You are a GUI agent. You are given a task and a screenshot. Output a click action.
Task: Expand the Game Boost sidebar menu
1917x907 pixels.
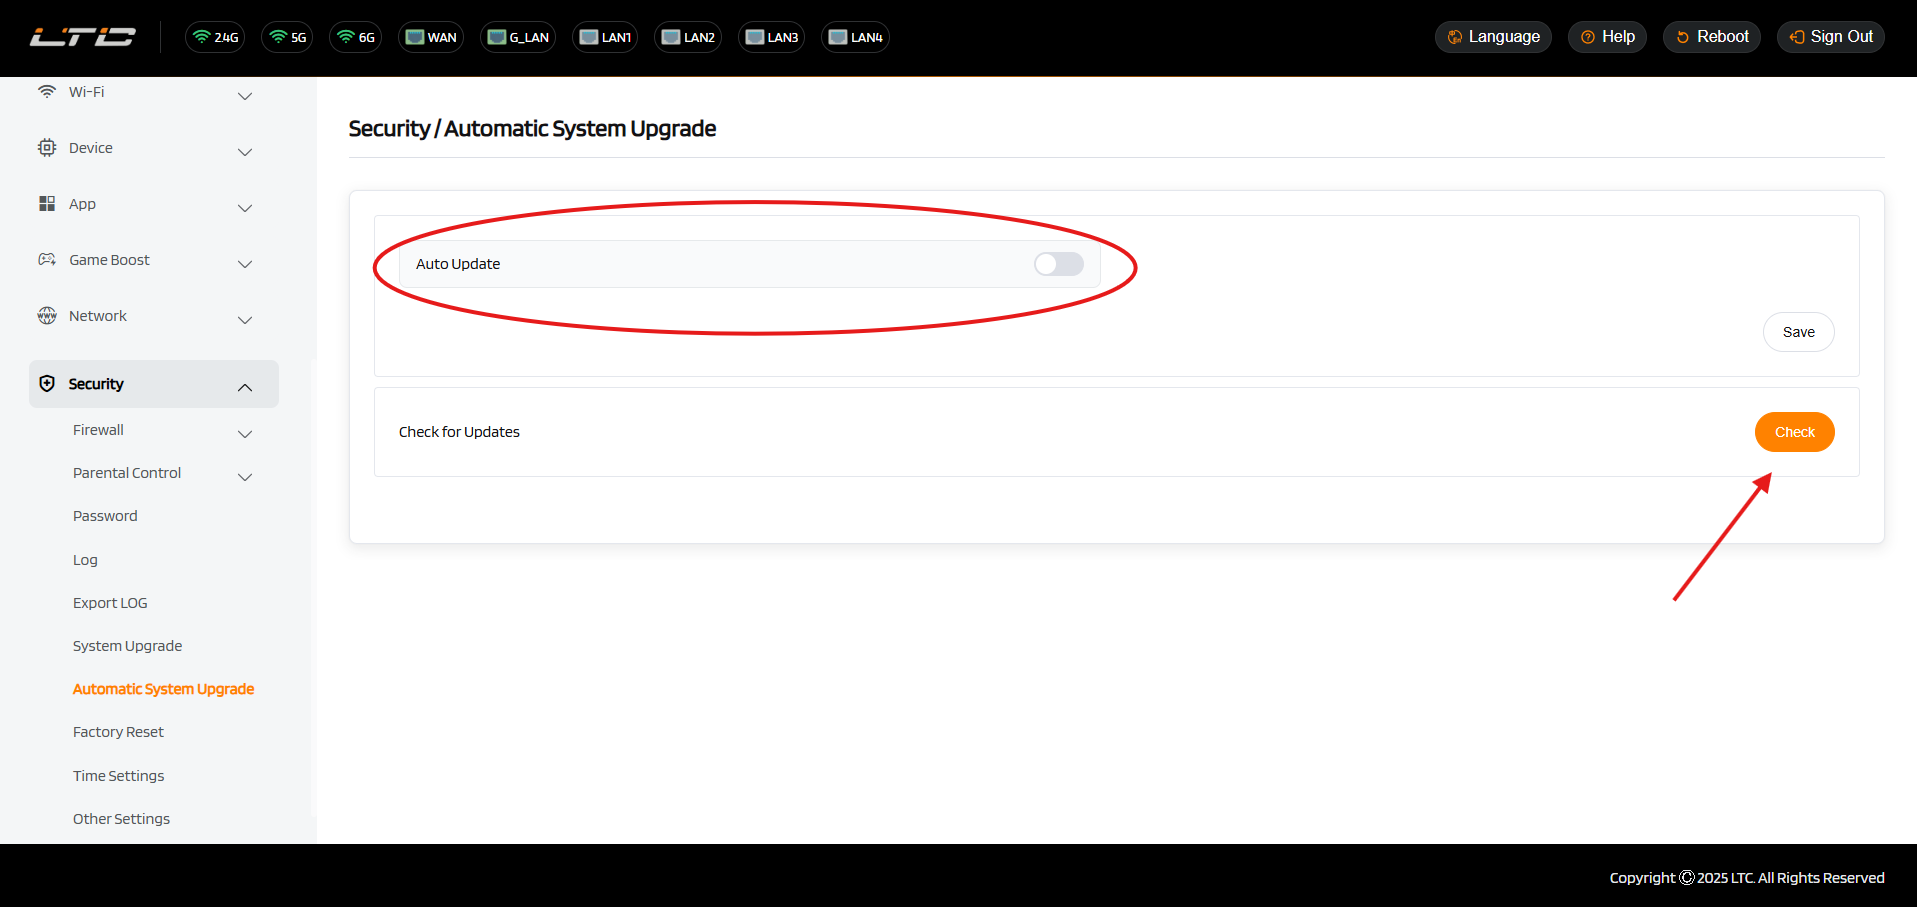click(145, 261)
